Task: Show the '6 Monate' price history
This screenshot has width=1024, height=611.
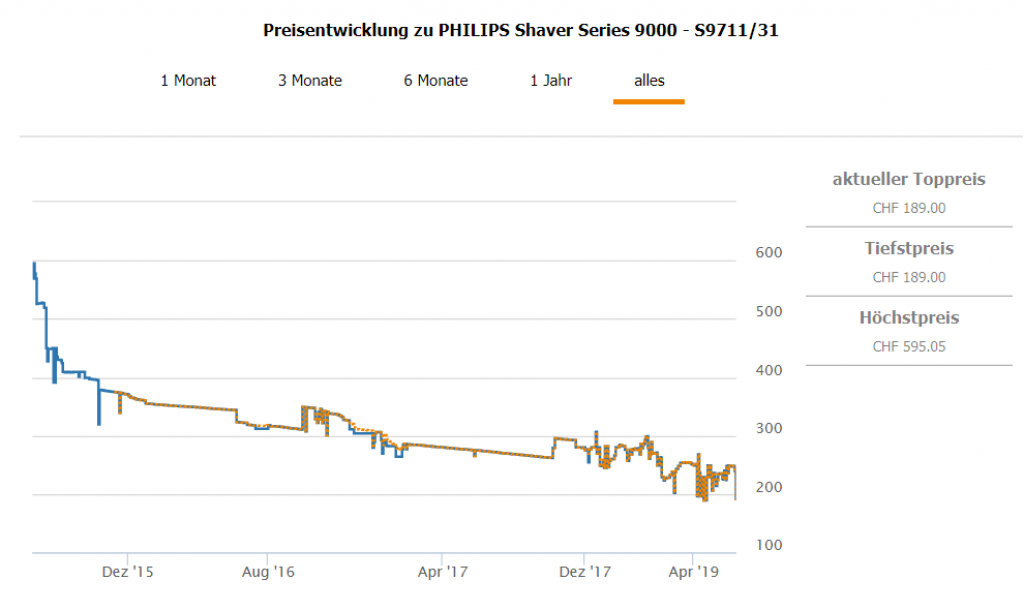Action: (436, 81)
